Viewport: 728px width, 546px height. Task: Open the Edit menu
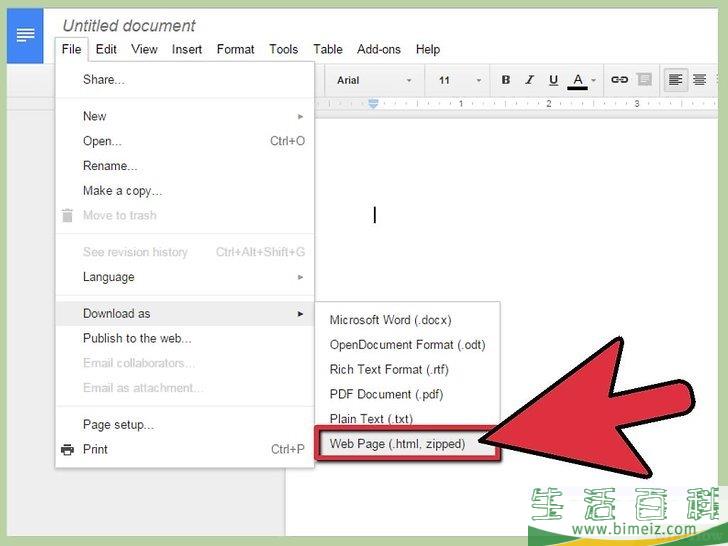click(106, 49)
